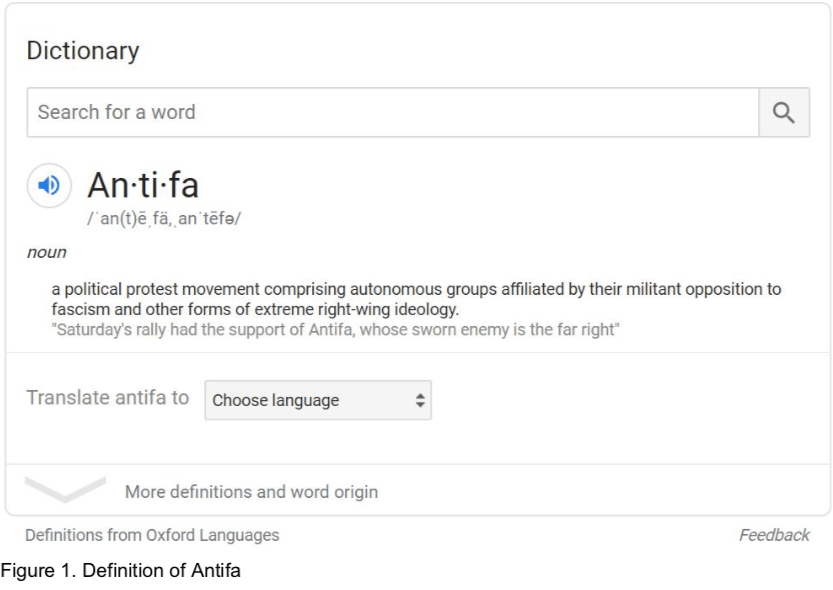Click the magnifying glass search icon
The width and height of the screenshot is (833, 590).
pos(783,113)
